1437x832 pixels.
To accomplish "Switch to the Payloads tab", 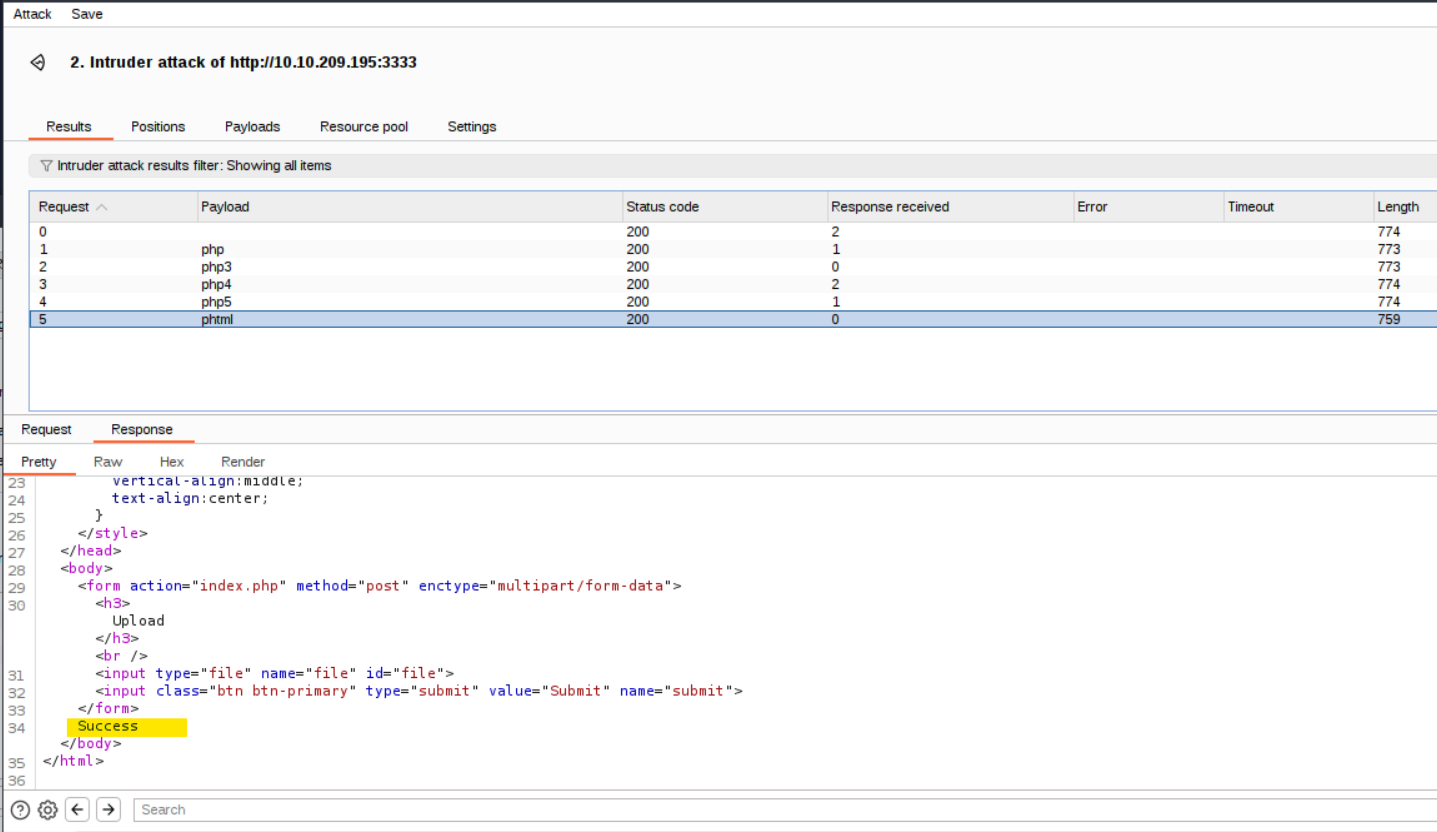I will (252, 127).
